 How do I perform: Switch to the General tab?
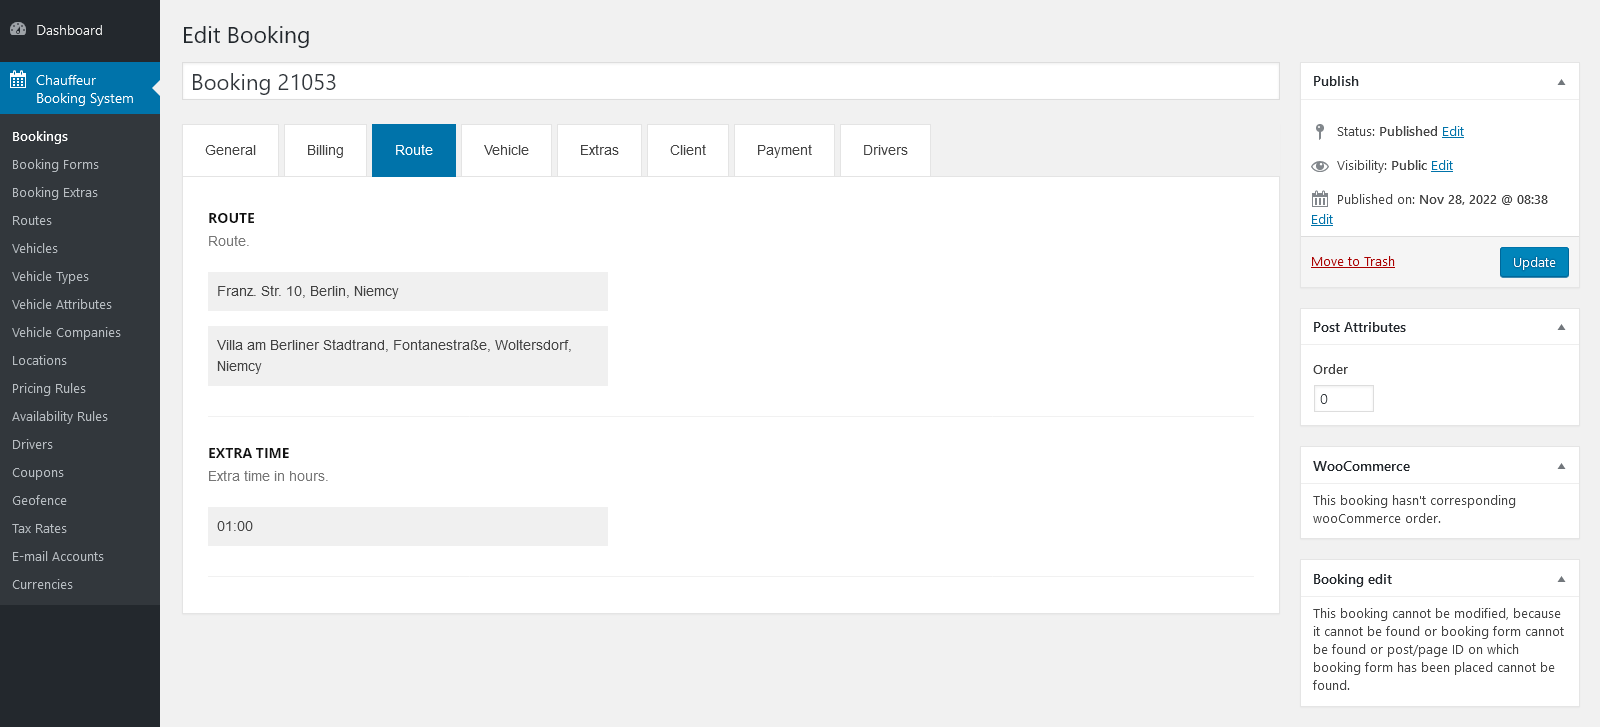(x=230, y=150)
